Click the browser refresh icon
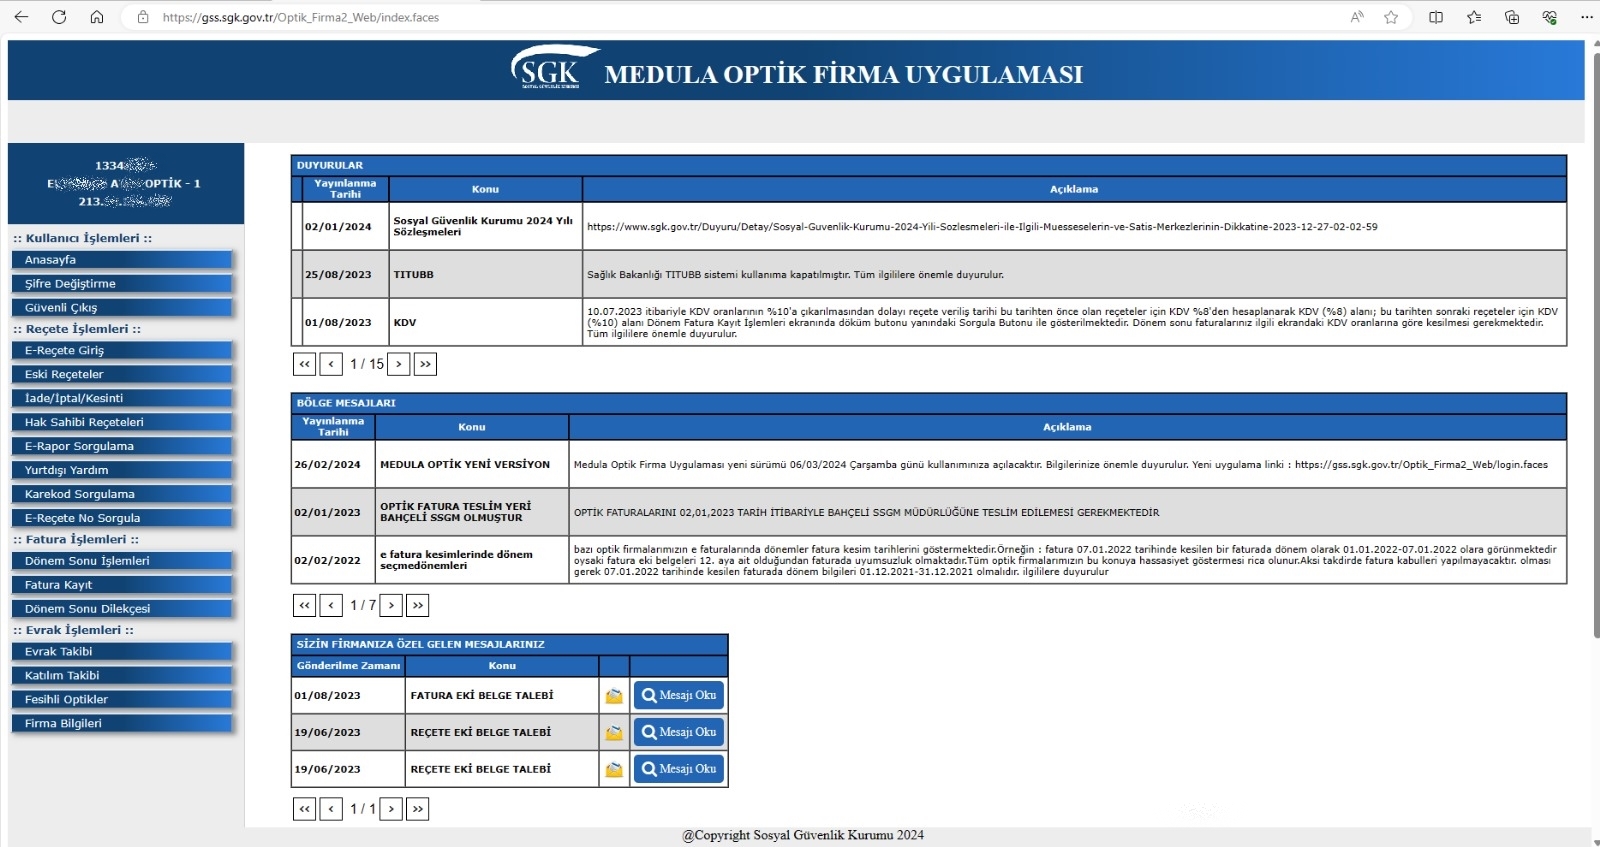 [59, 17]
